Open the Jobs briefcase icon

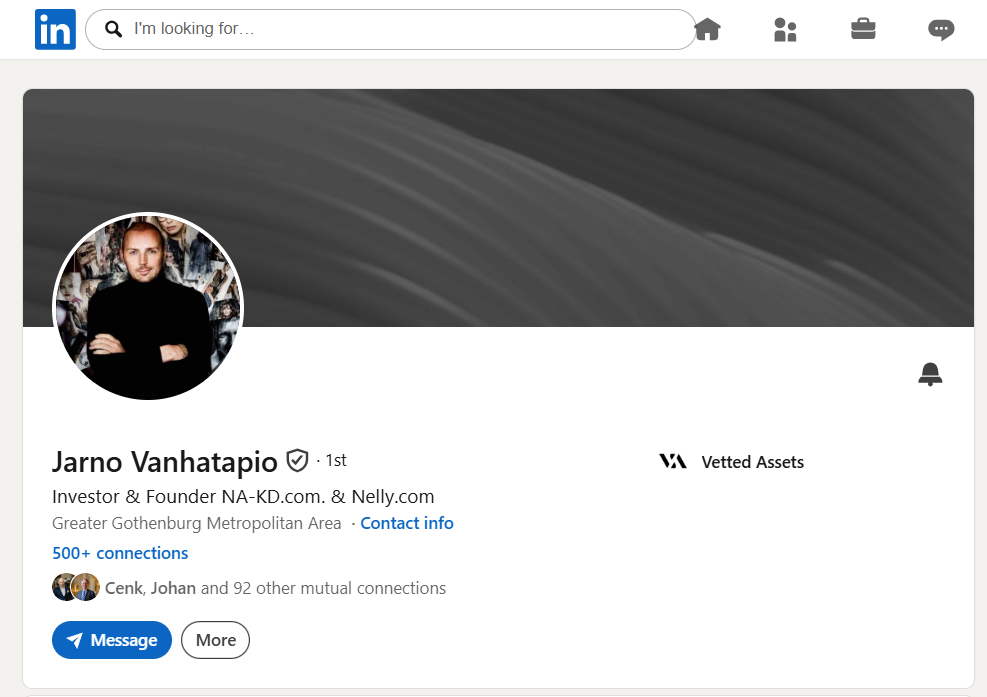(x=863, y=29)
